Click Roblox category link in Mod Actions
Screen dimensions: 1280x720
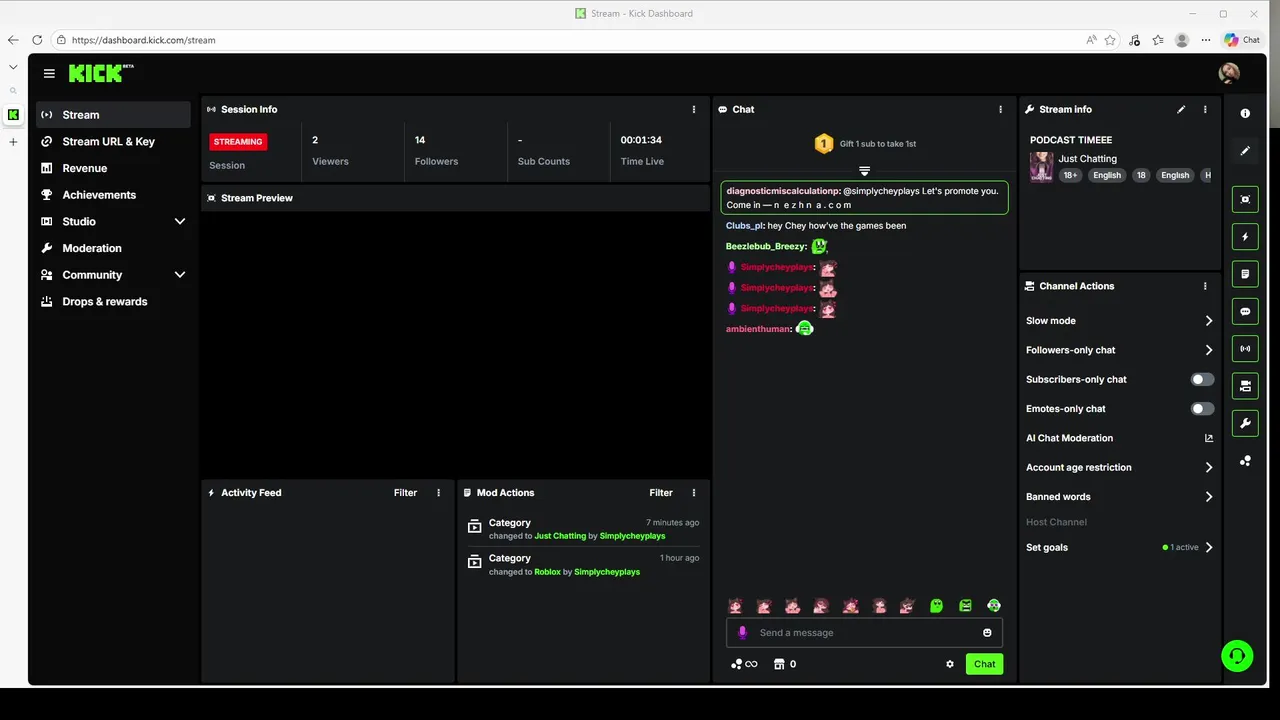547,572
